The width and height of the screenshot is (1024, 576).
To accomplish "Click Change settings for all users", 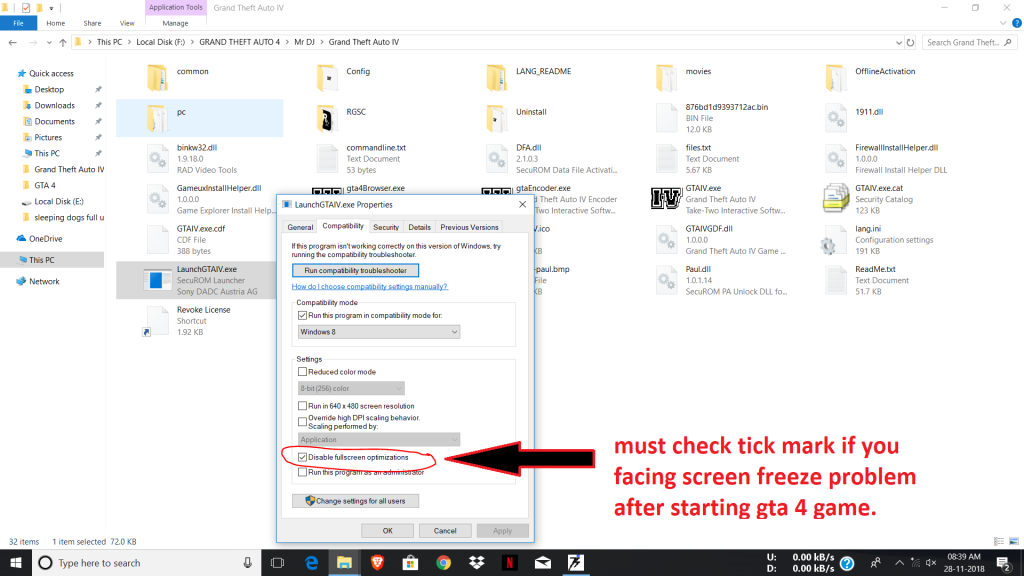I will click(x=355, y=501).
